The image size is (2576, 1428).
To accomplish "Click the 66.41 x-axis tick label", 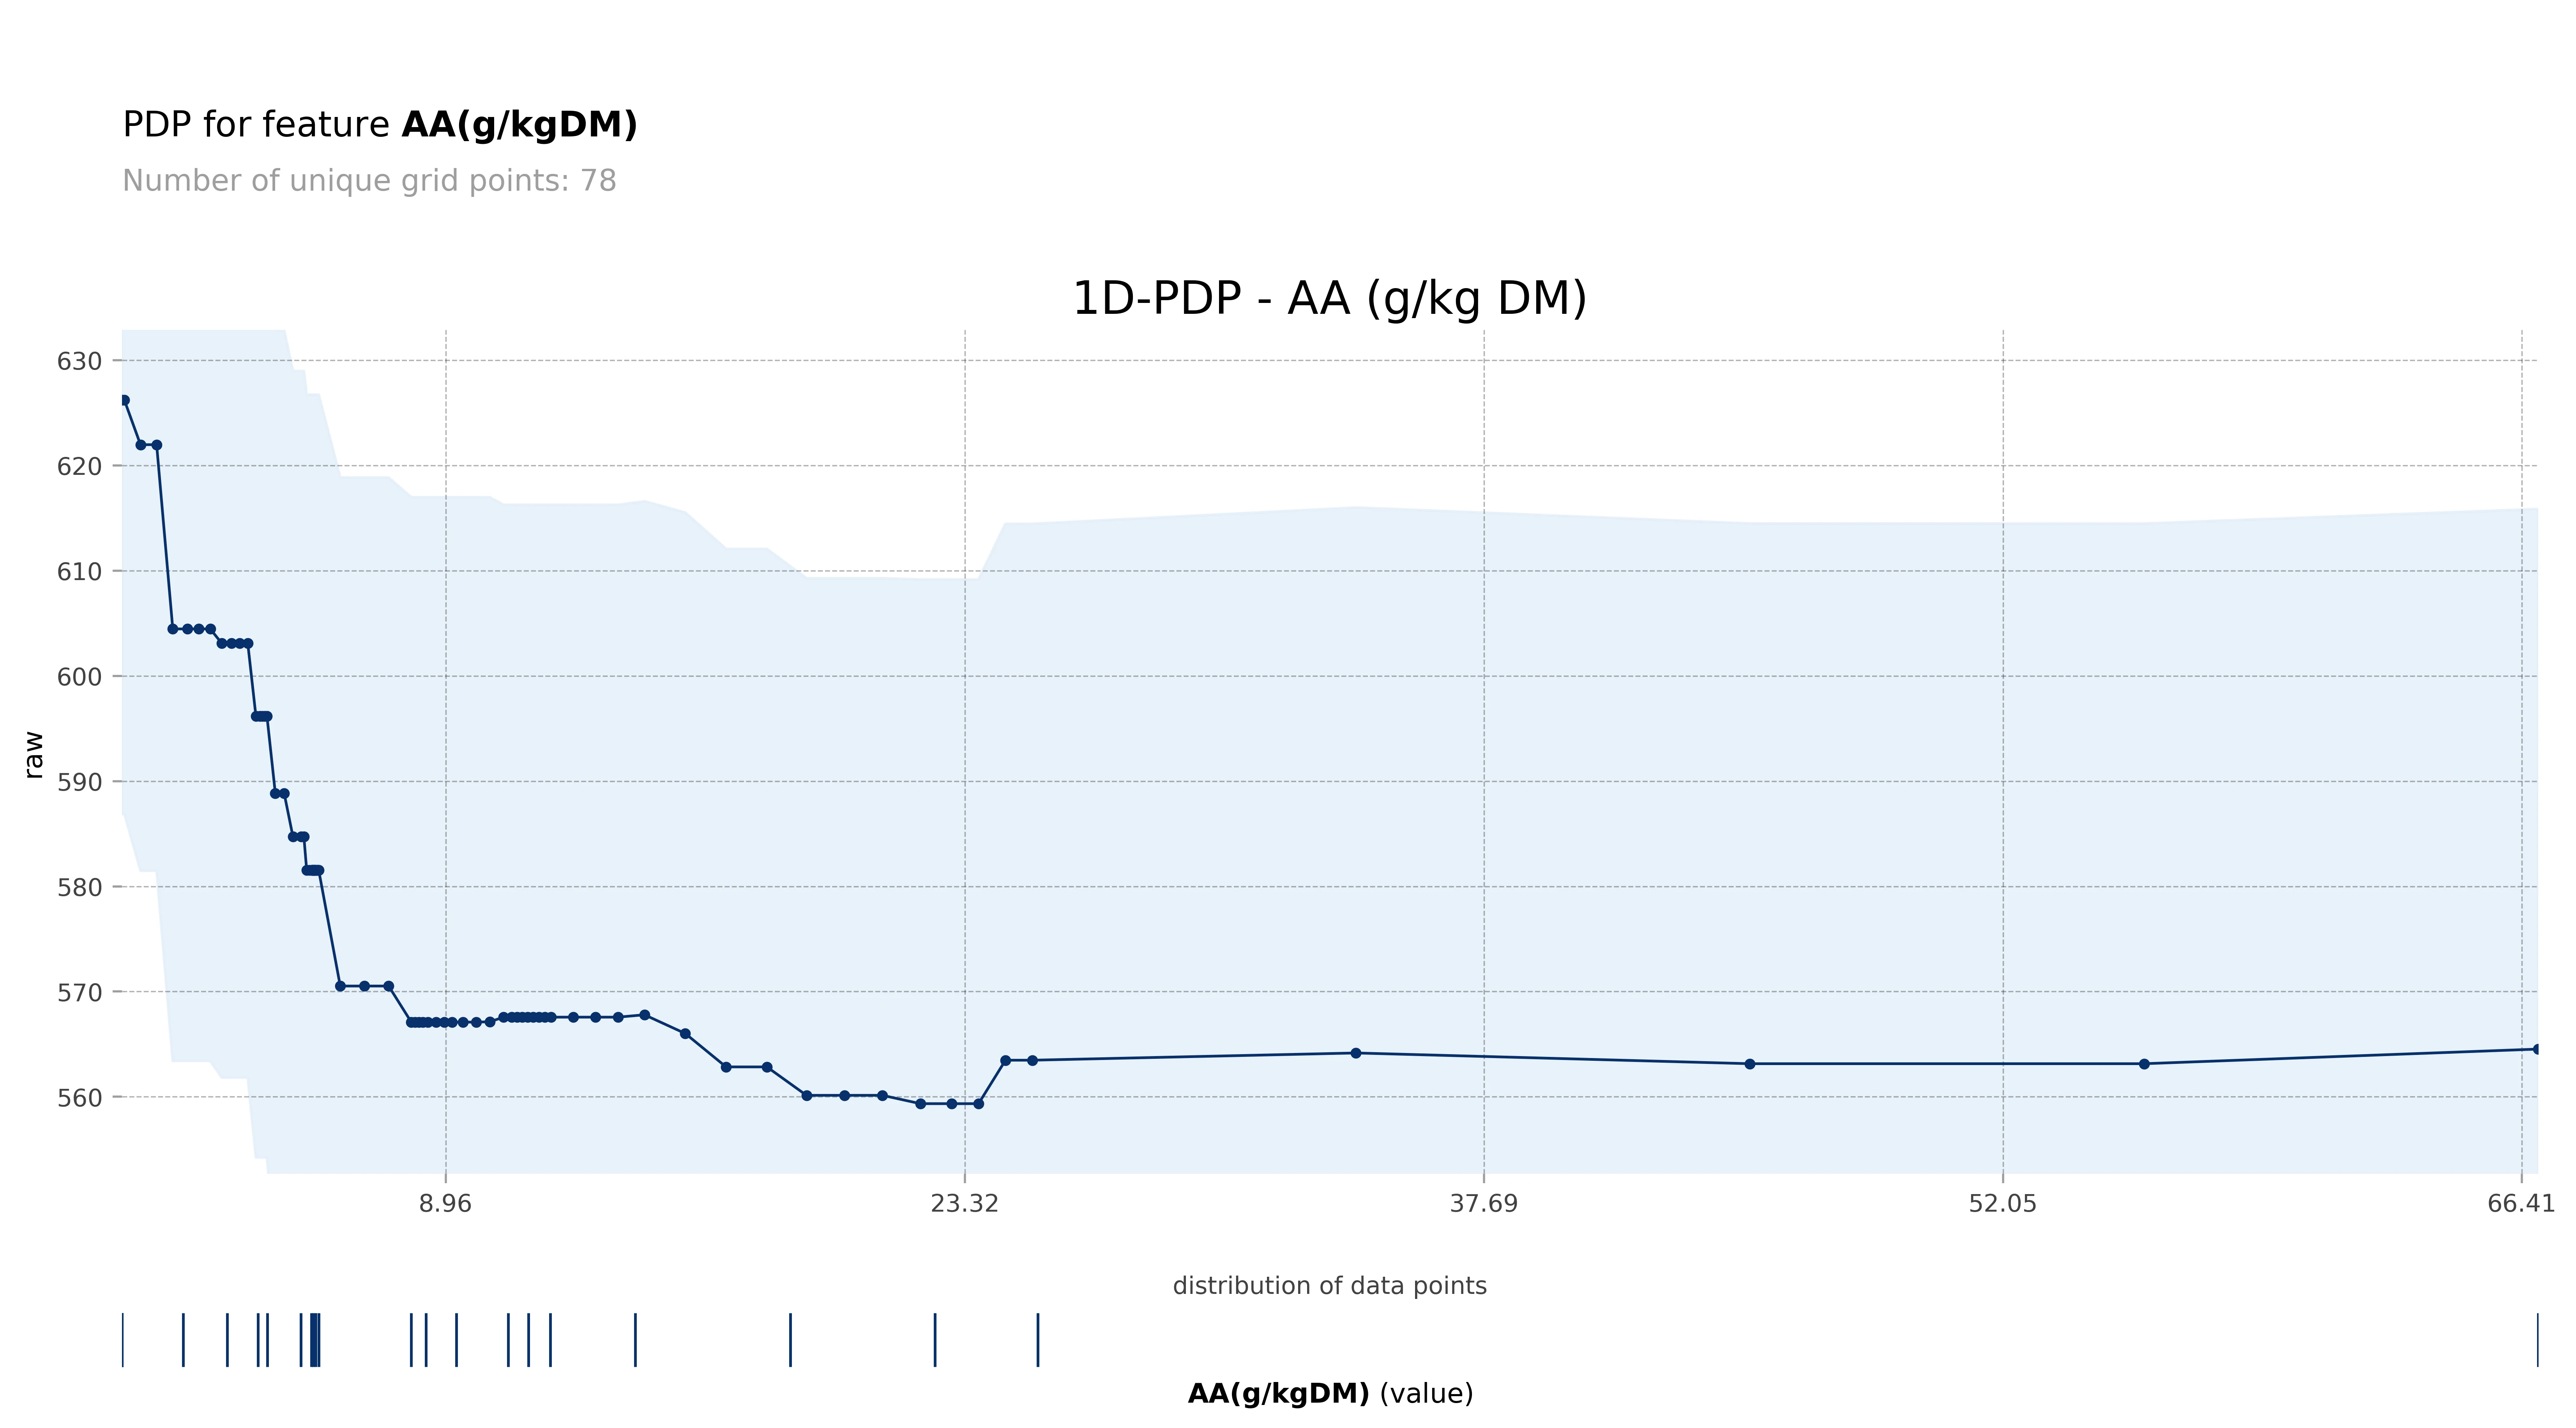I will [x=2520, y=1203].
